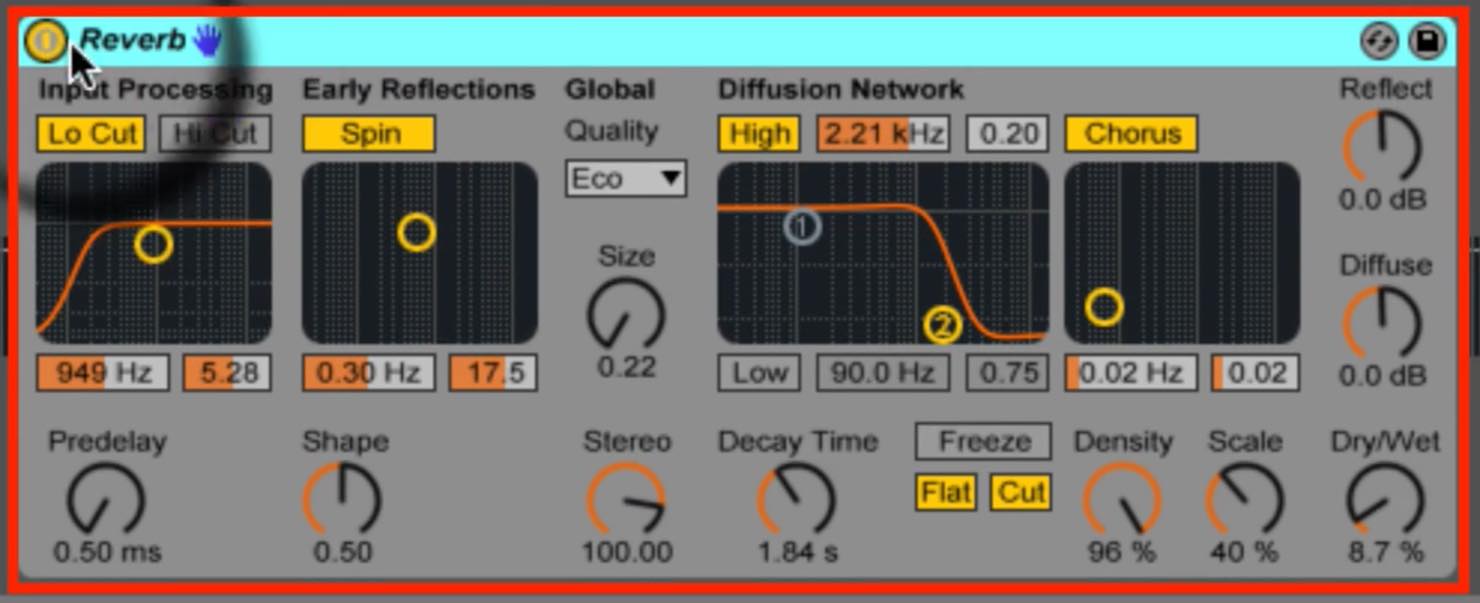Click the Stereo value 100.00
Screen dimensions: 1480x603
(x=627, y=552)
